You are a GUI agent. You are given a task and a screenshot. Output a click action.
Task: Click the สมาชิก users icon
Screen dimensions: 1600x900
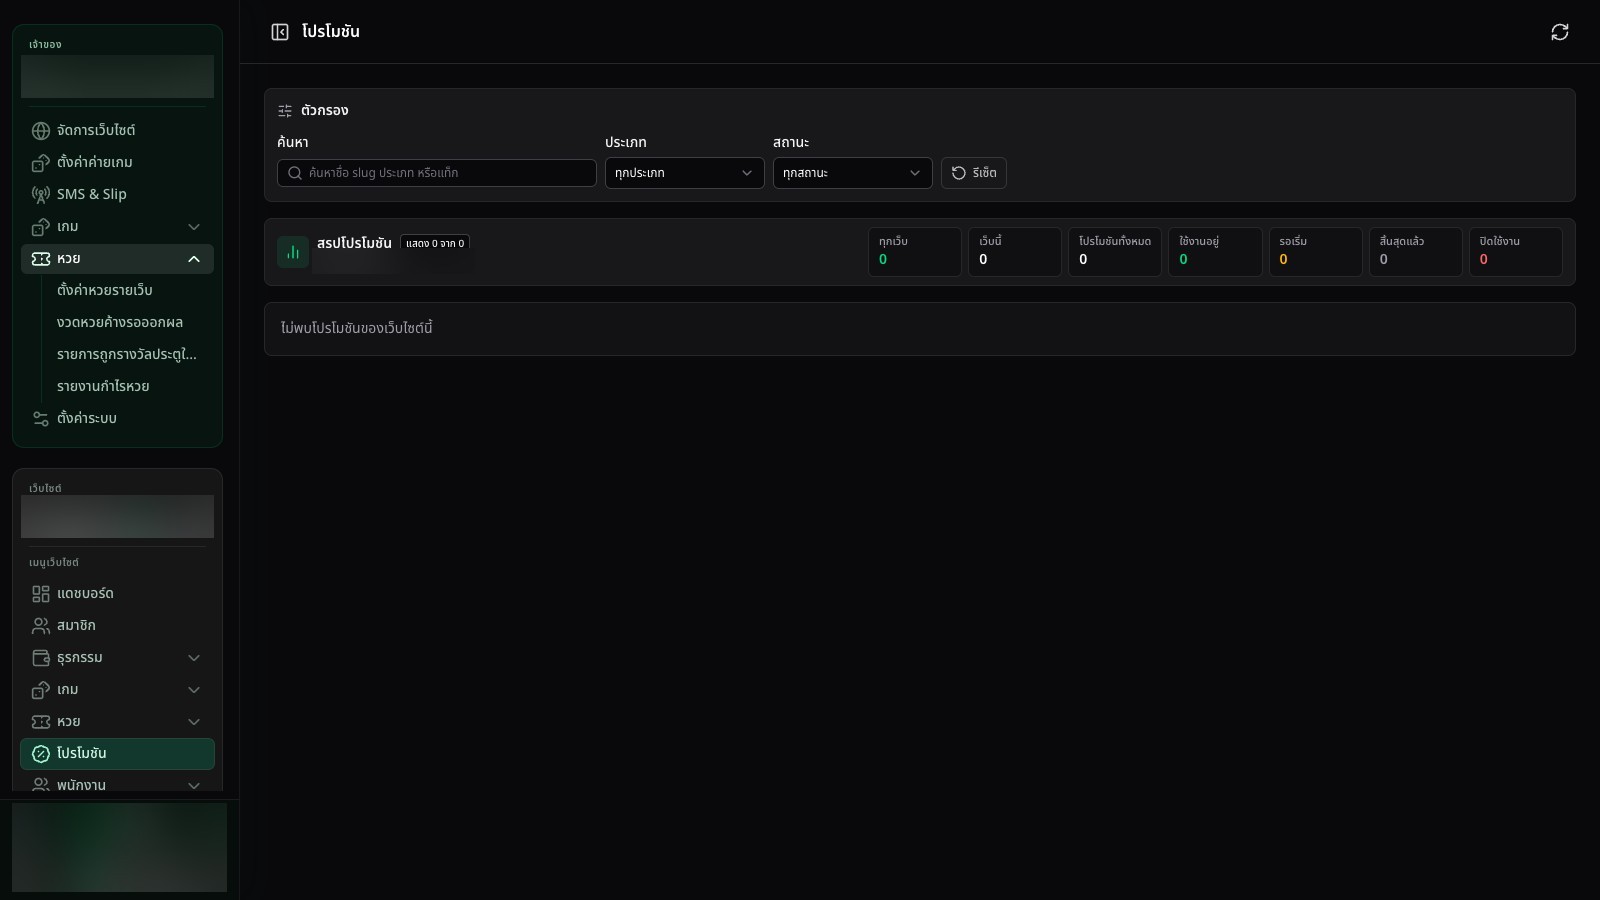tap(41, 626)
